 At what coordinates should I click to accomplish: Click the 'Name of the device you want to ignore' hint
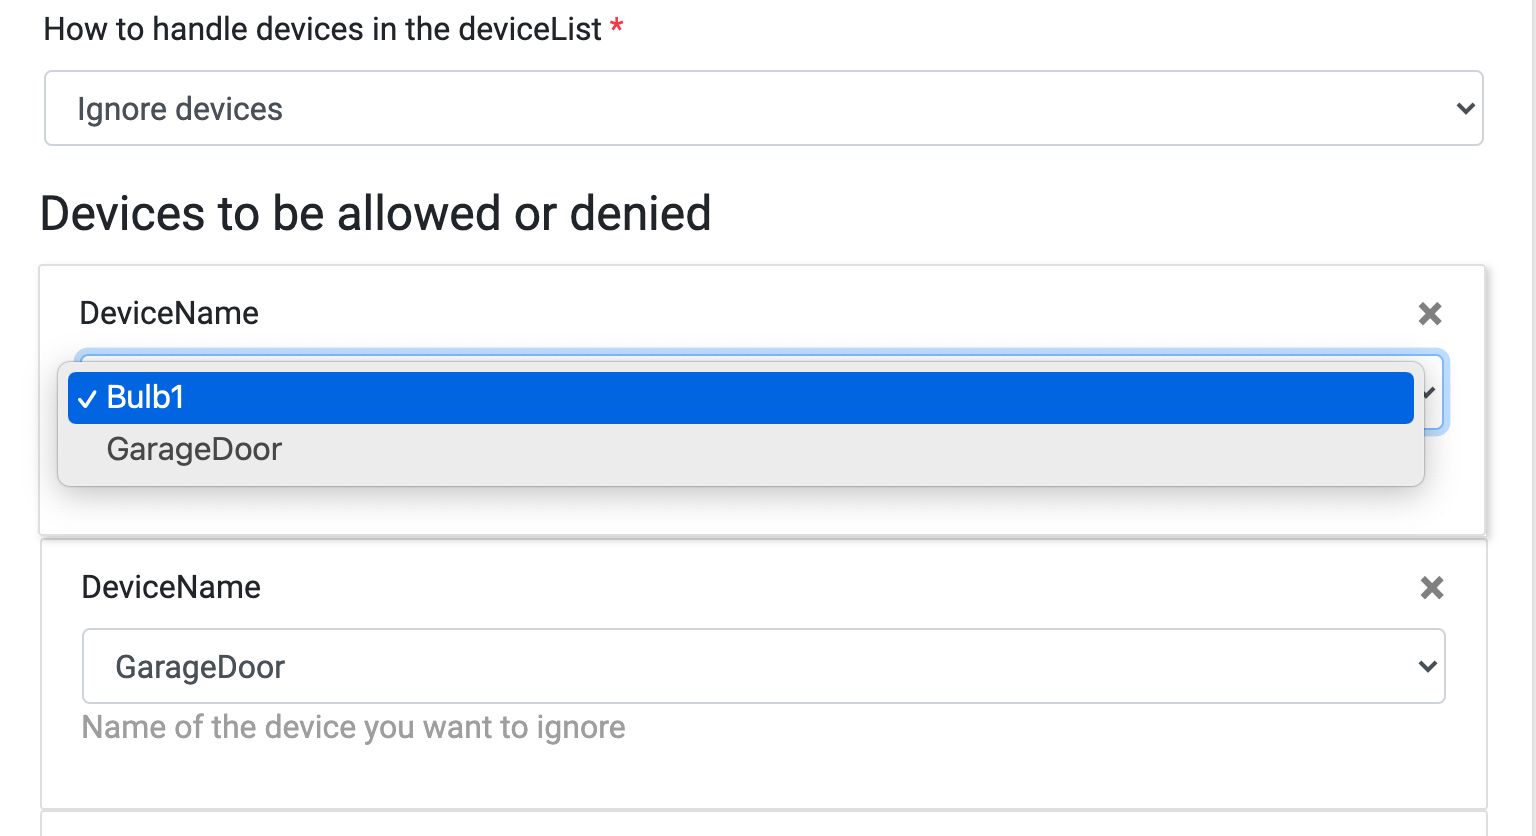pyautogui.click(x=352, y=727)
